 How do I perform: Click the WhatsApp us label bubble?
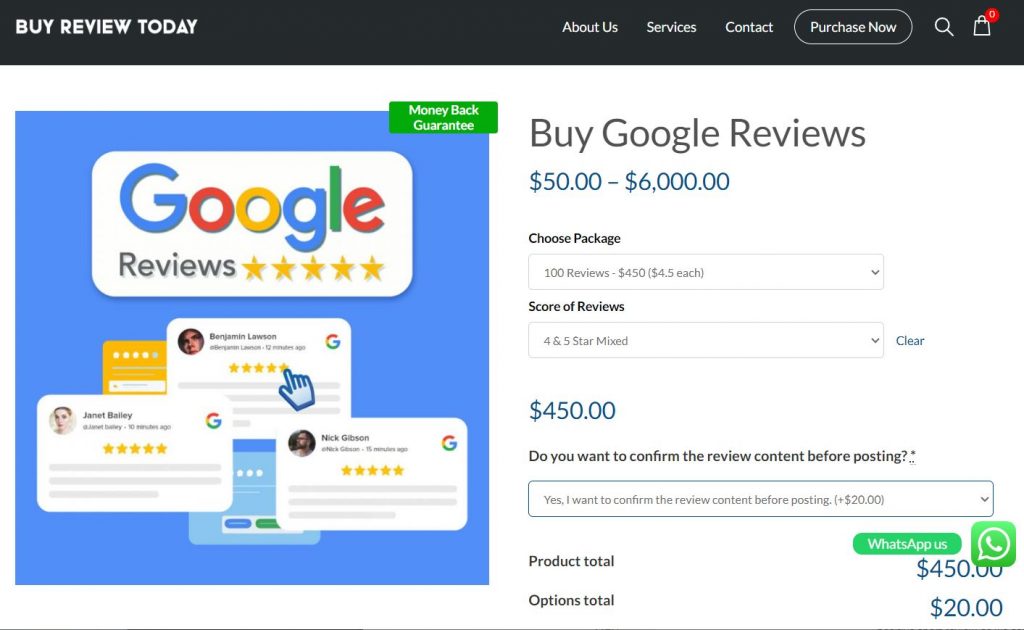[x=907, y=544]
